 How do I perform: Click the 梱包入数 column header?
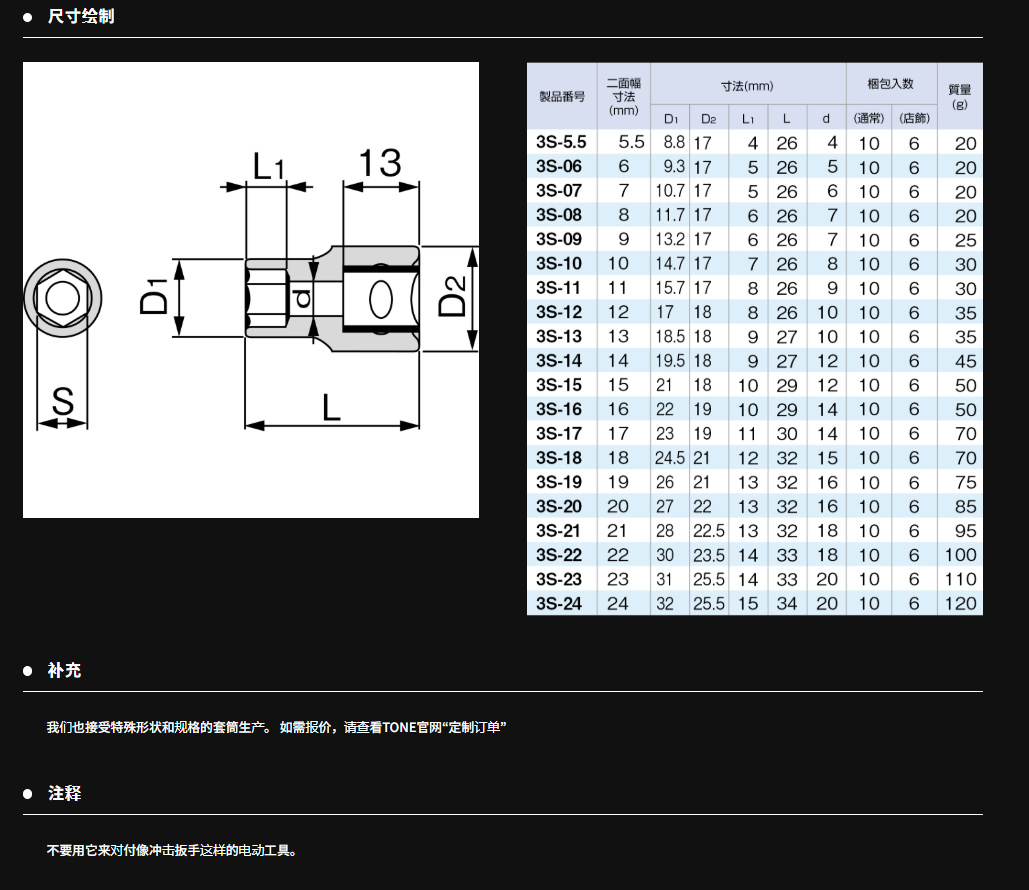(890, 86)
